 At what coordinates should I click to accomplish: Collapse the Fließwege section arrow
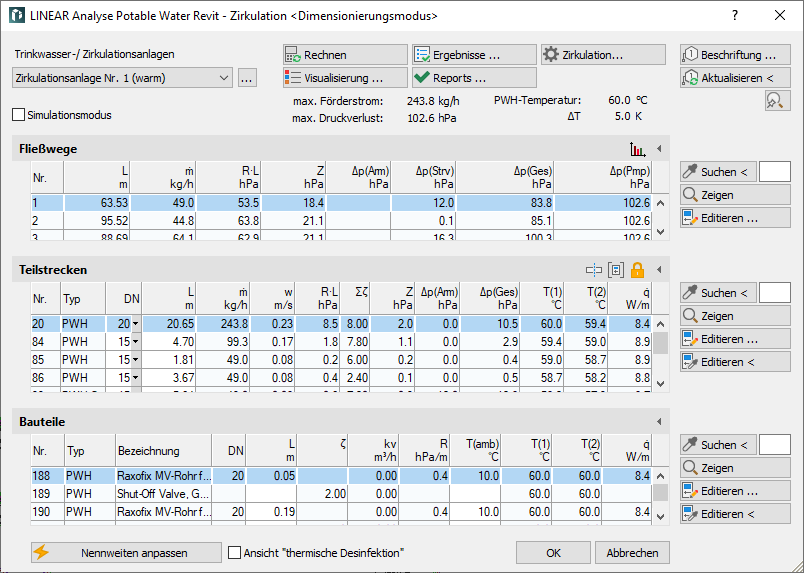coord(659,149)
